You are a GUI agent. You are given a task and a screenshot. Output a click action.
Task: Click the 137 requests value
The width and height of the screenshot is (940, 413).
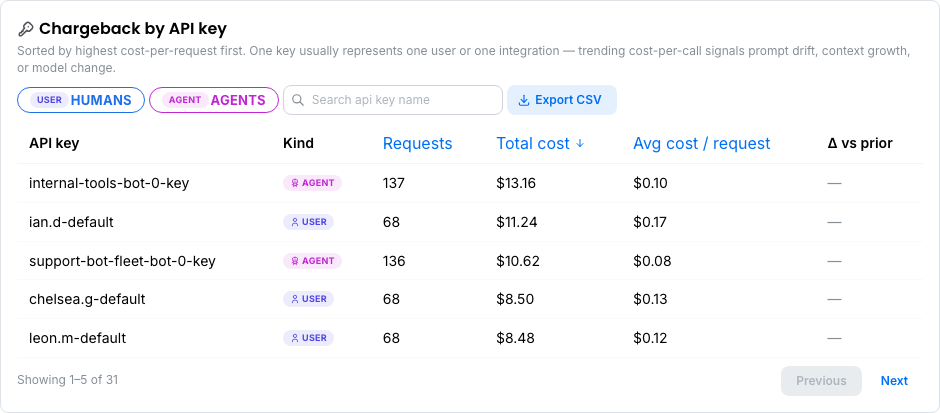(x=394, y=183)
